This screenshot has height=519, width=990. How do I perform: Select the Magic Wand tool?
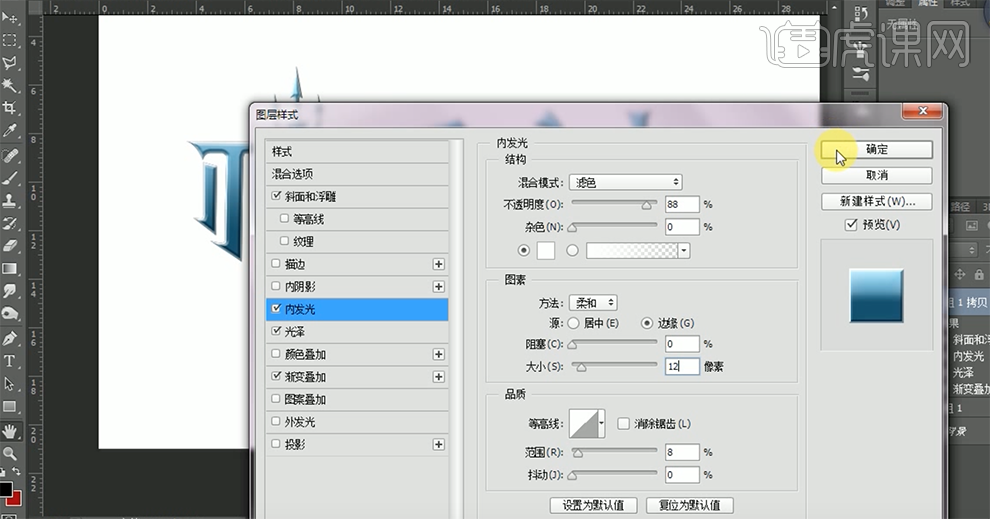pyautogui.click(x=9, y=85)
